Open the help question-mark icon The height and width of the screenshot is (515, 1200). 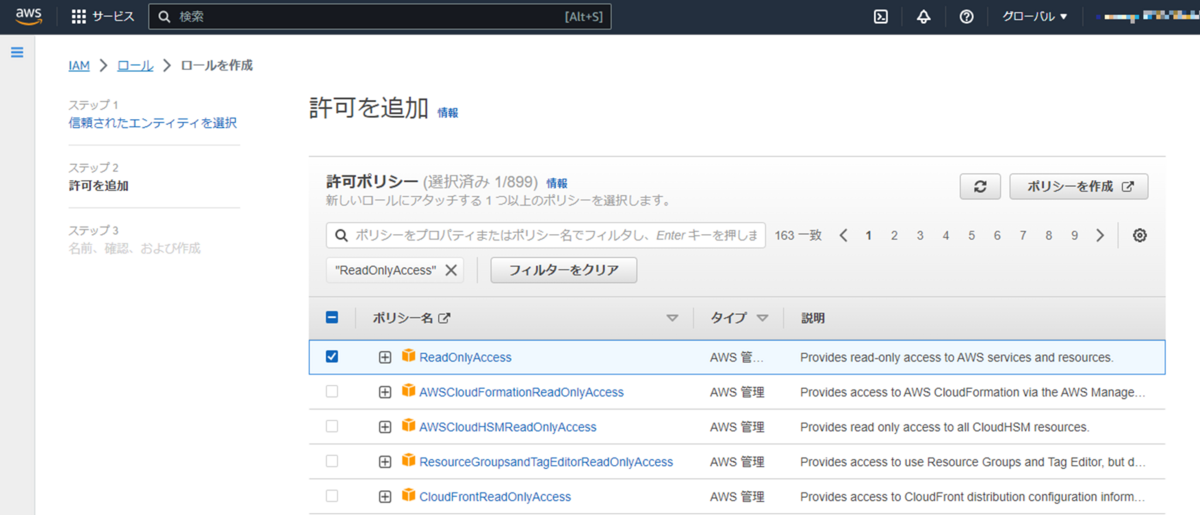(x=966, y=17)
